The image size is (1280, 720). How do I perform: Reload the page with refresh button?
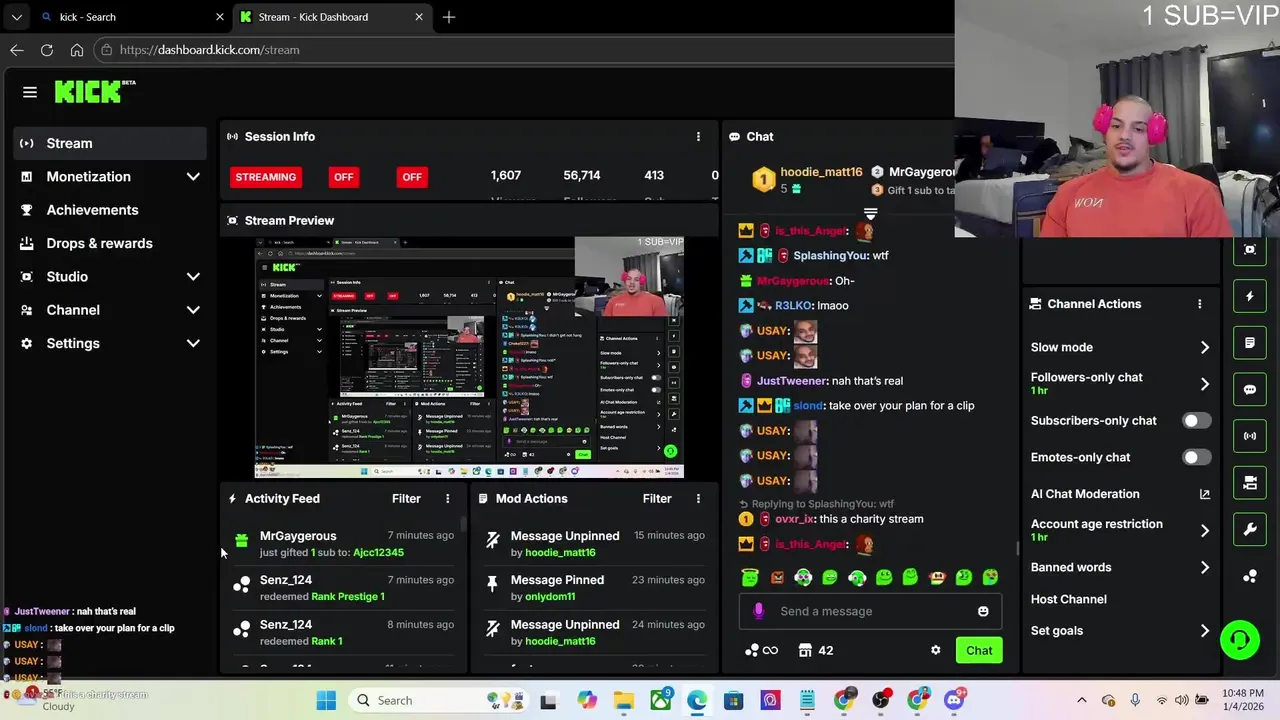[x=47, y=50]
